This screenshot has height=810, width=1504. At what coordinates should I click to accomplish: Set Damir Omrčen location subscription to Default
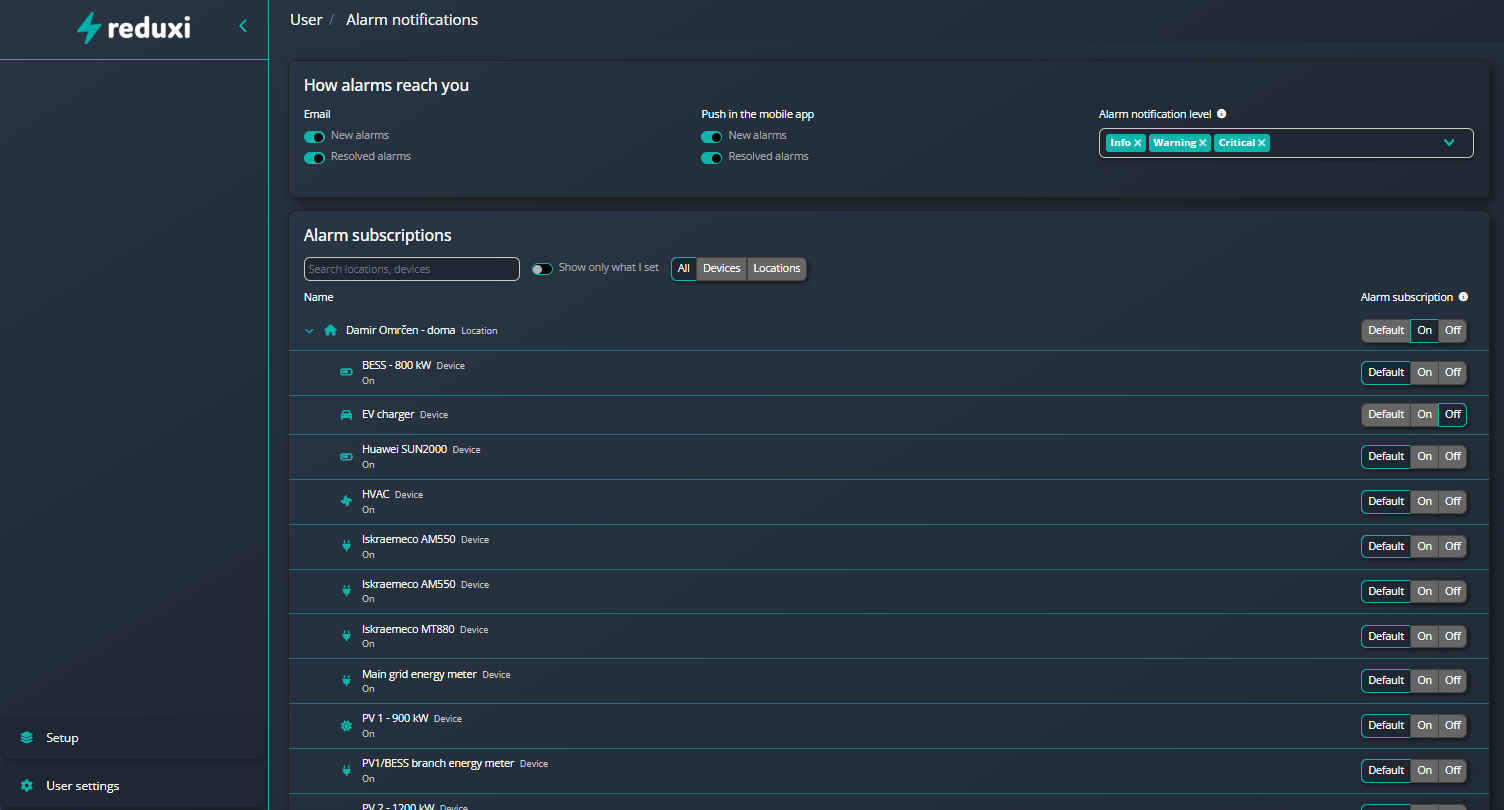click(1386, 330)
